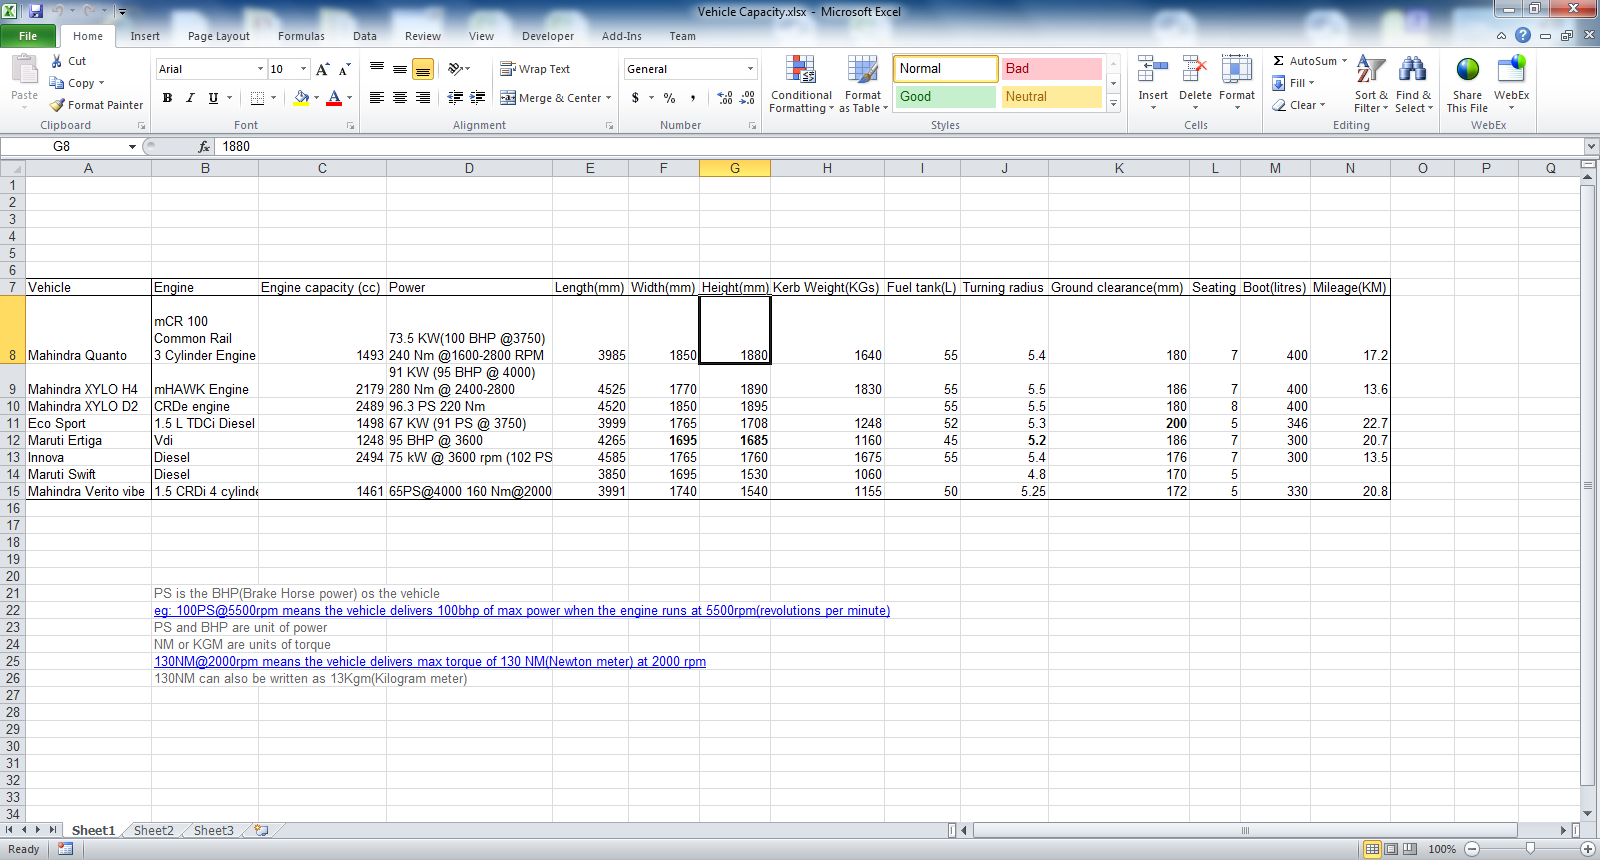Click the Delete cells icon

(x=1194, y=70)
